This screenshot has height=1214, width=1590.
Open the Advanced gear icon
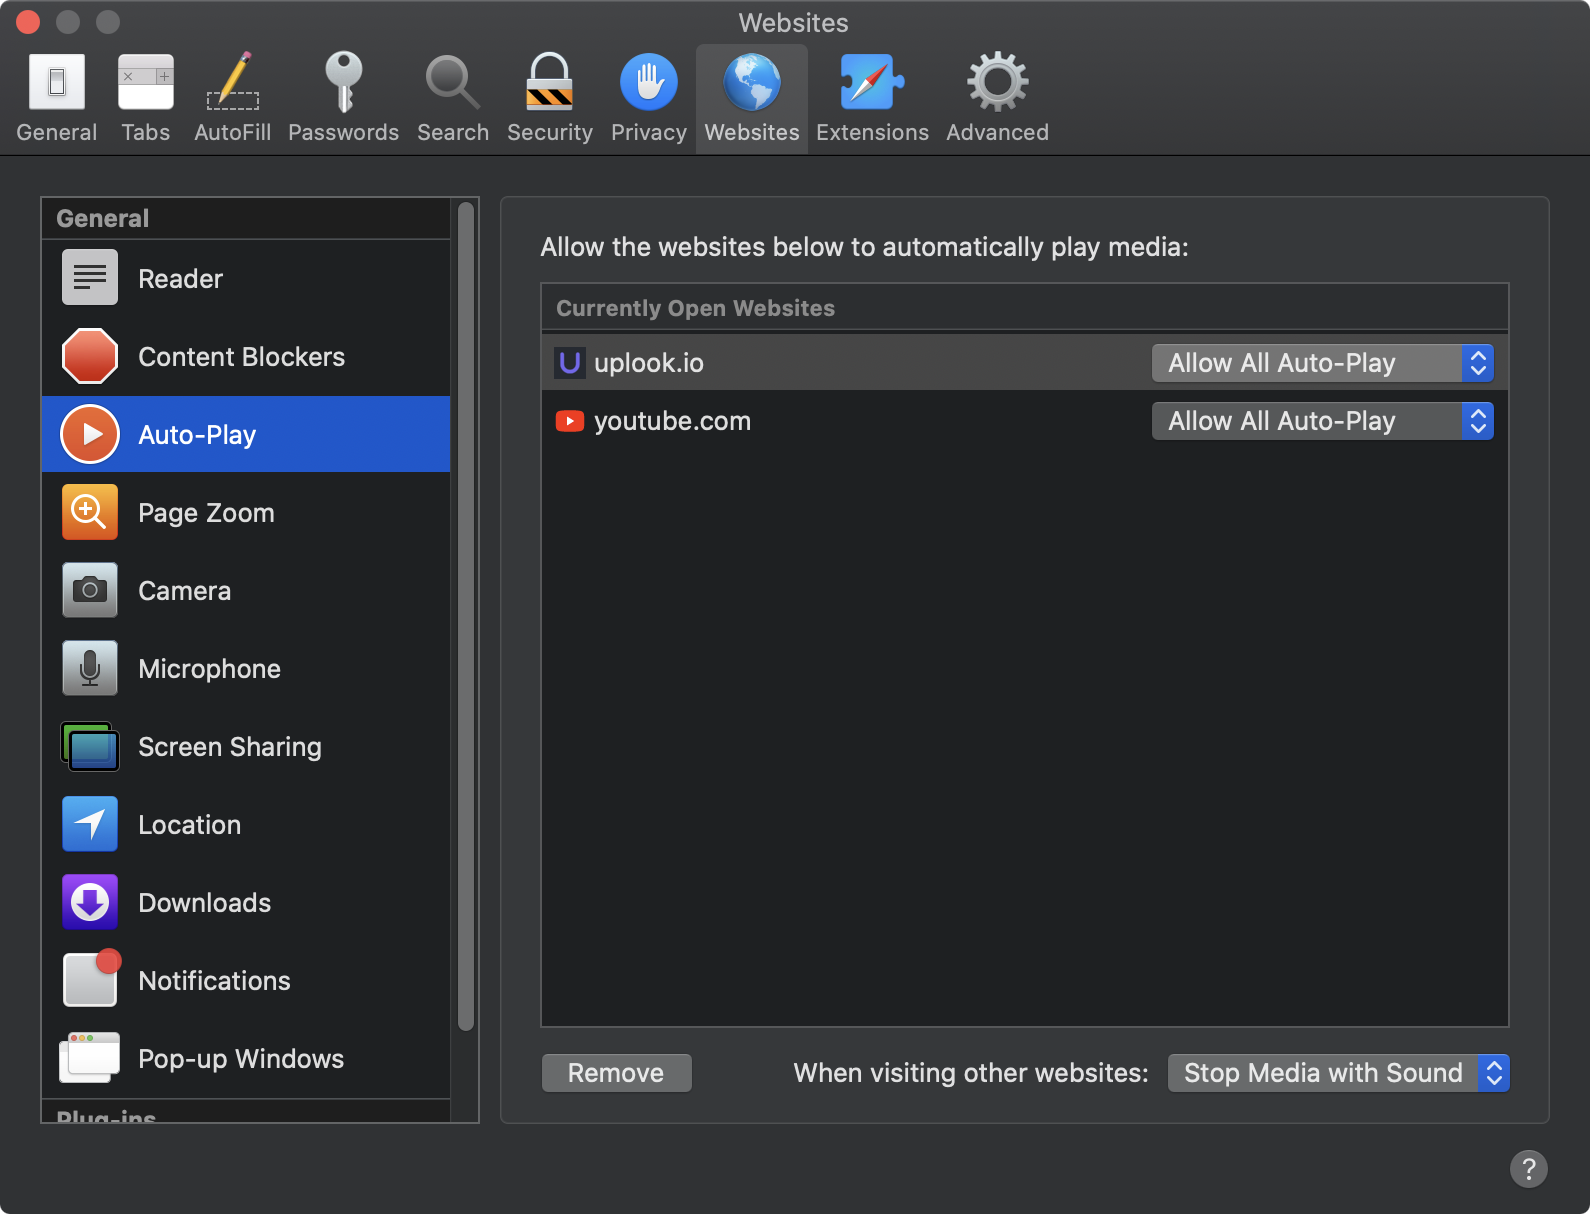point(997,82)
